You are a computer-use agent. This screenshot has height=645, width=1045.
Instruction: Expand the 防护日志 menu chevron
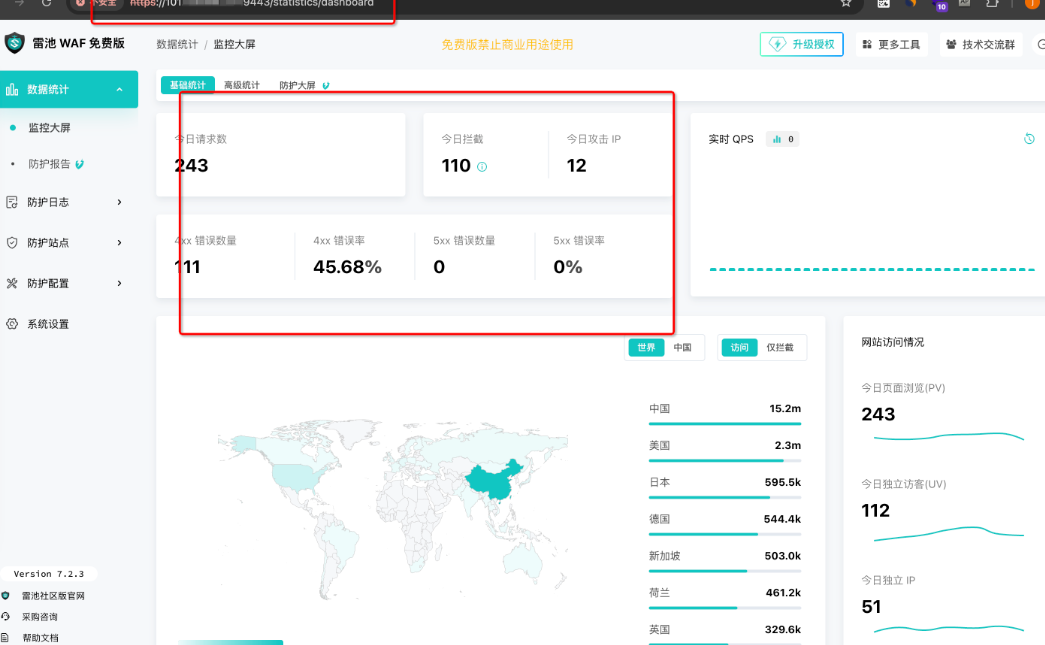point(119,202)
